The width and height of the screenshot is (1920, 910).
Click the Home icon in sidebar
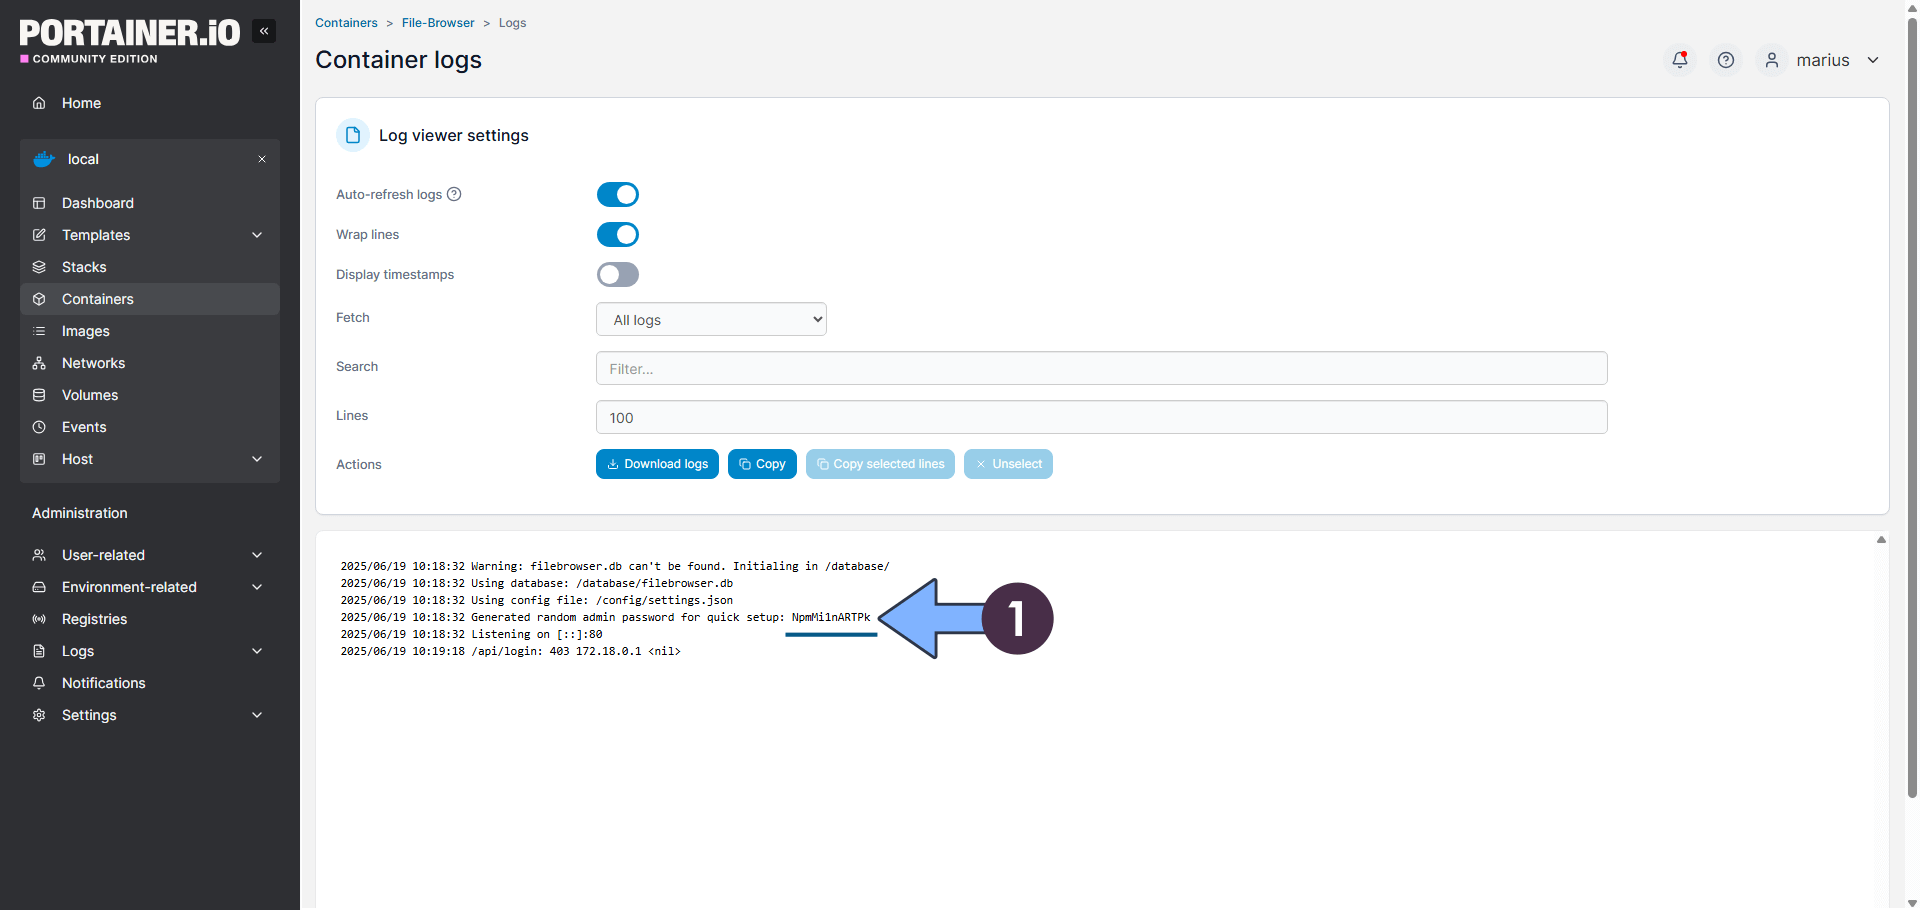[39, 103]
